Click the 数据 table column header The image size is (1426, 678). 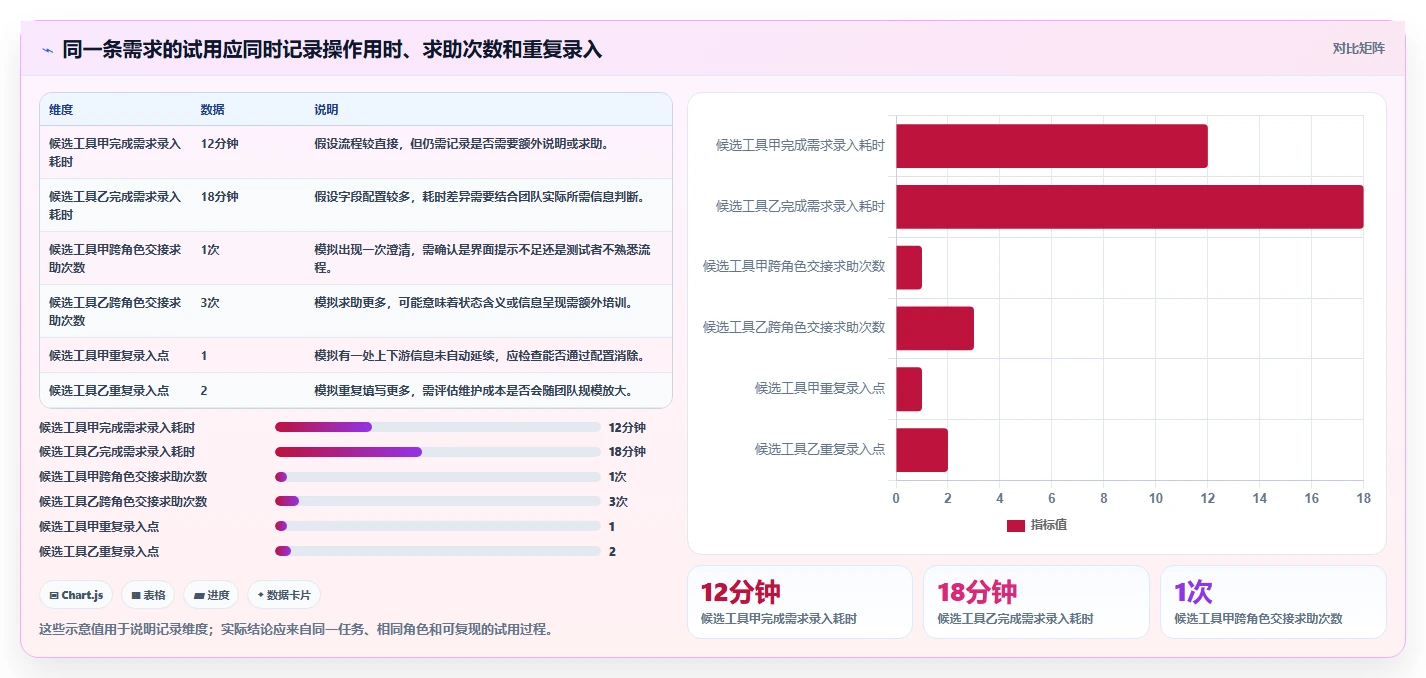pos(212,109)
